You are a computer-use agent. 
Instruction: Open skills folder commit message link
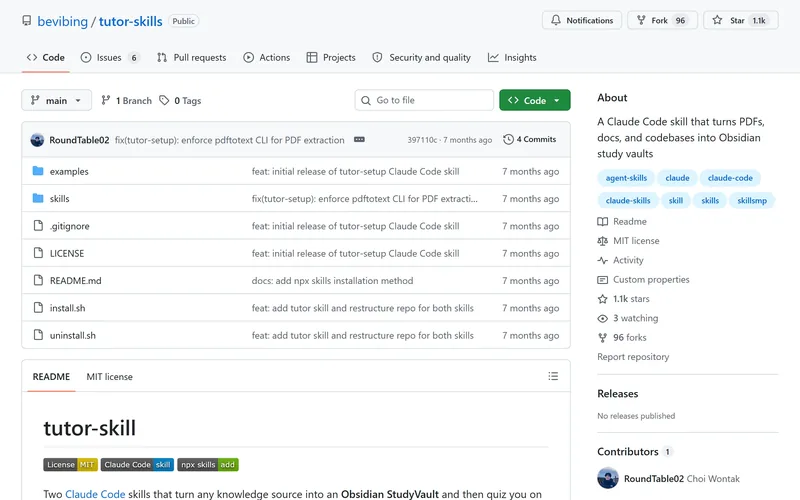364,199
